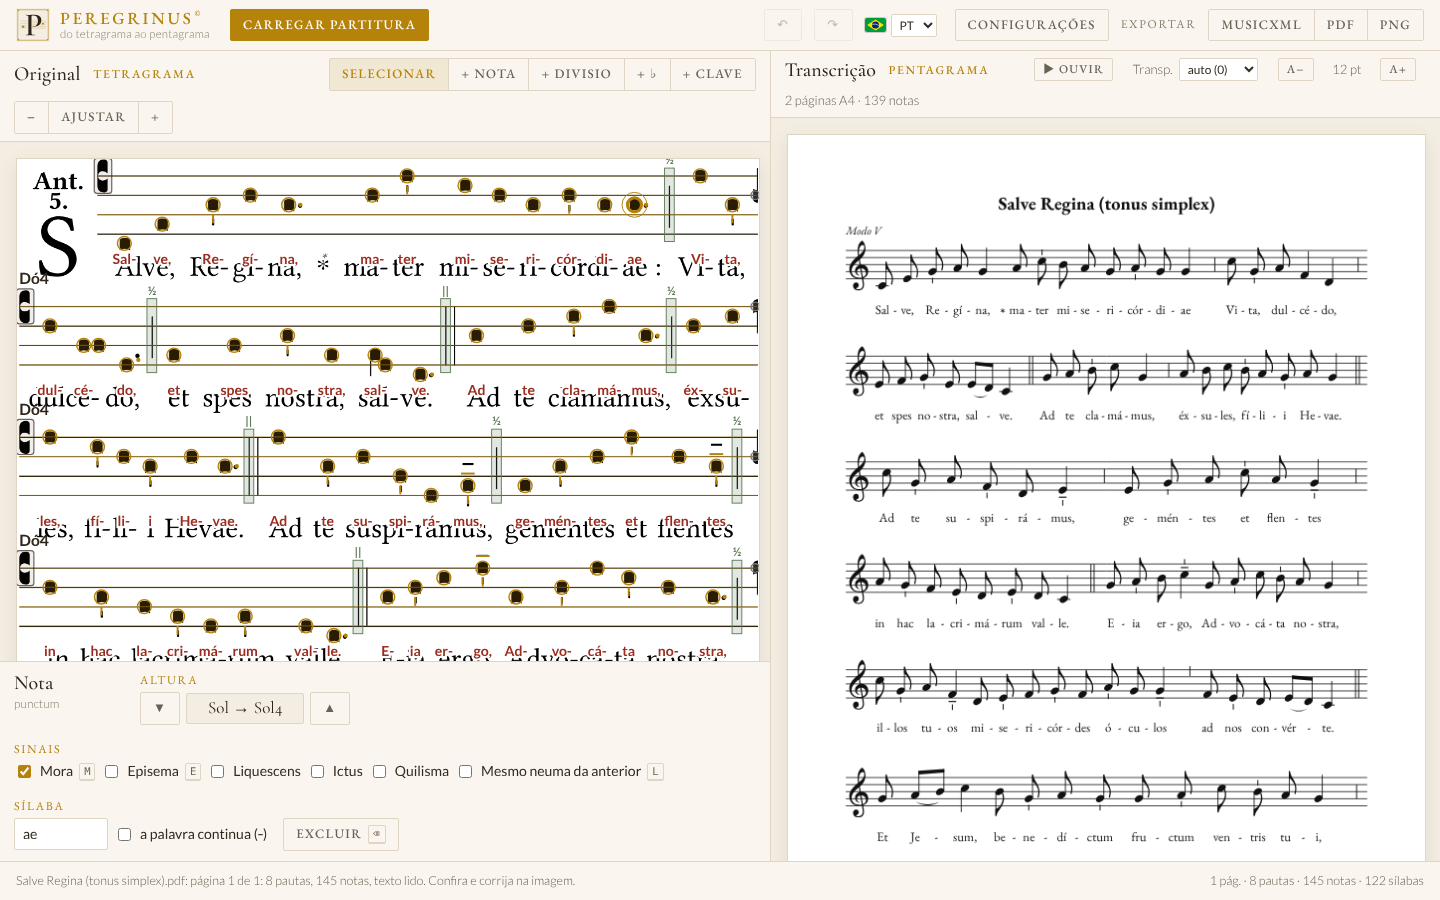Export as PDF

coord(1340,25)
